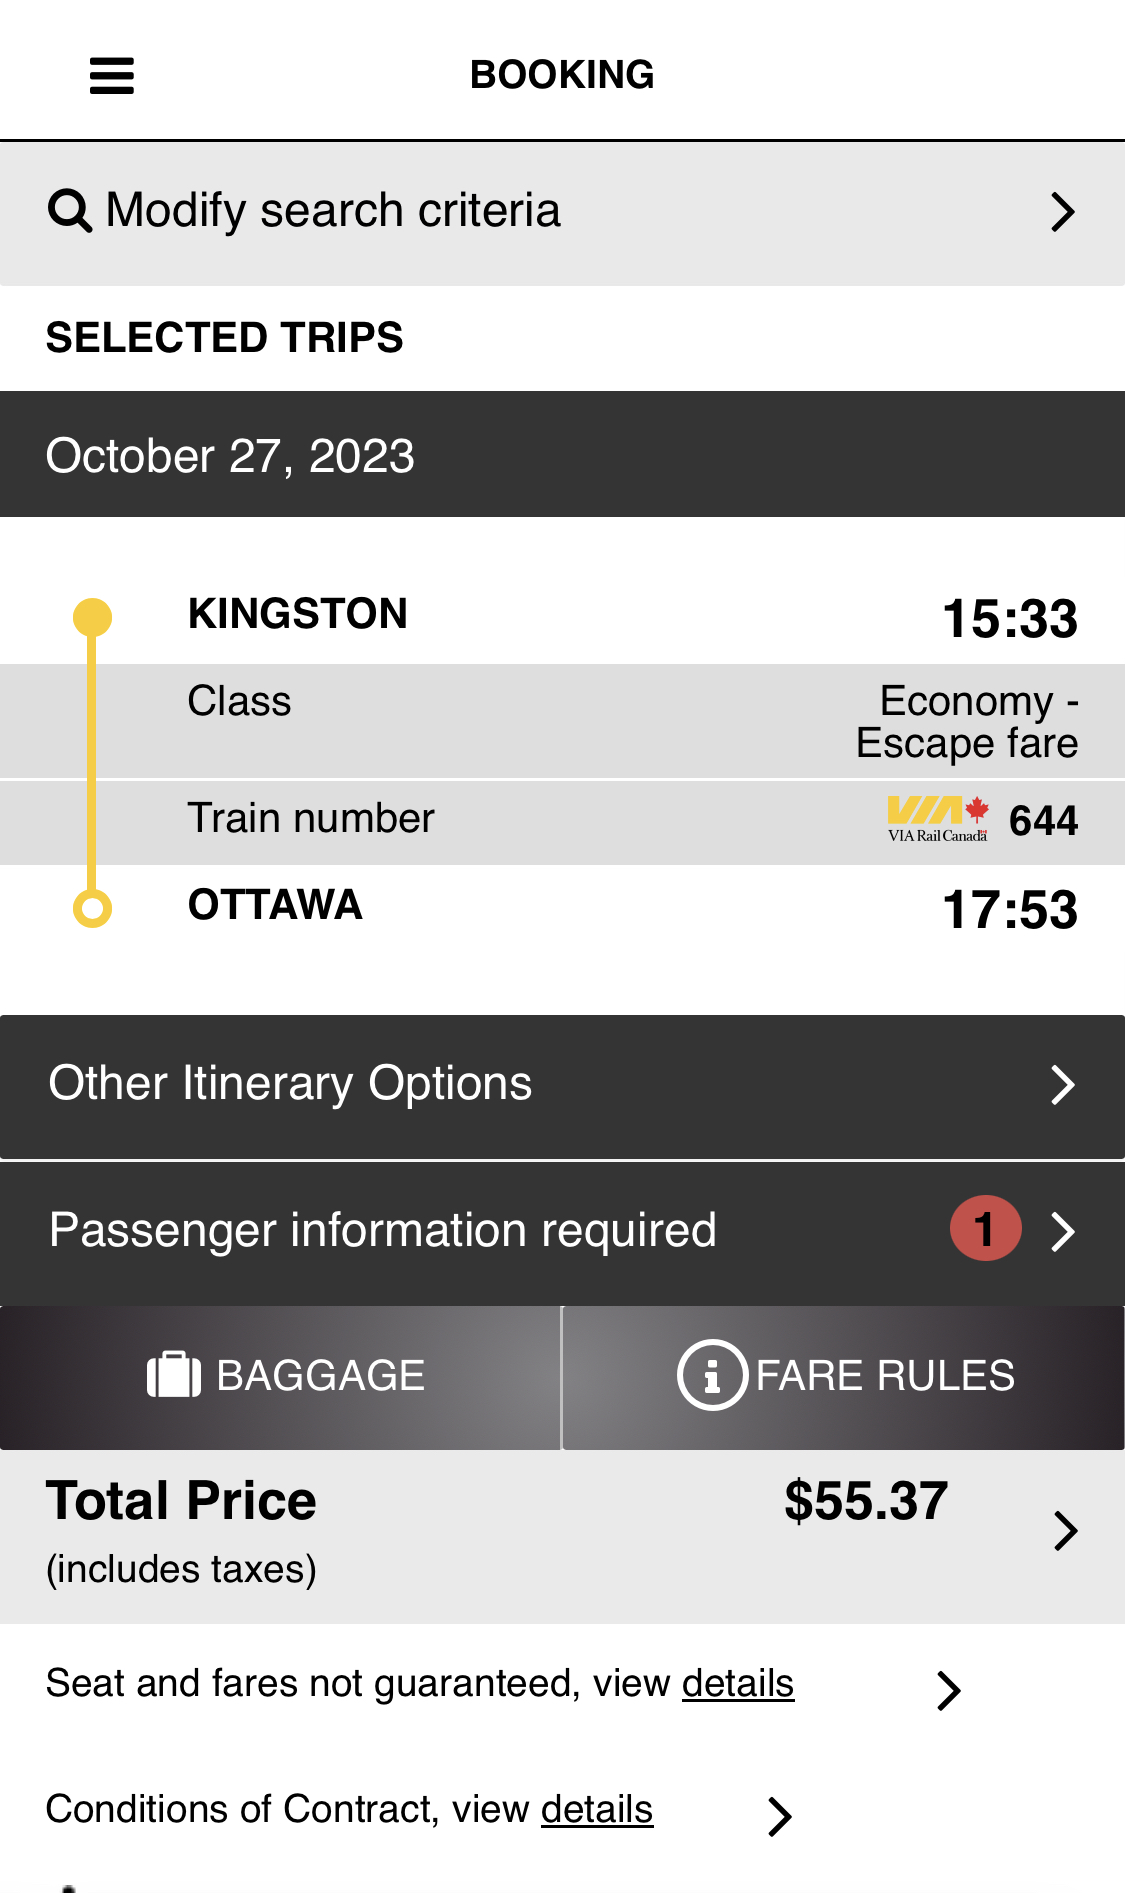The width and height of the screenshot is (1125, 1893).
Task: Click Kingston departure station marker
Action: (x=92, y=617)
